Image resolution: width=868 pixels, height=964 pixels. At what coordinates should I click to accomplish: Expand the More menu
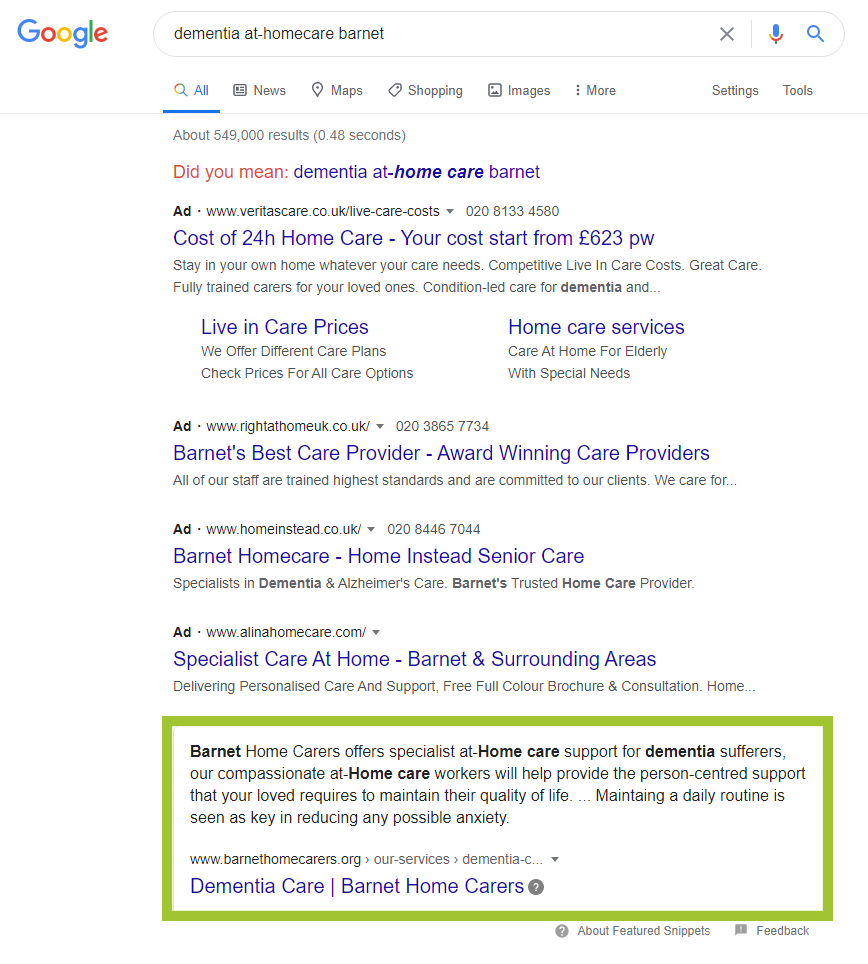pos(595,90)
